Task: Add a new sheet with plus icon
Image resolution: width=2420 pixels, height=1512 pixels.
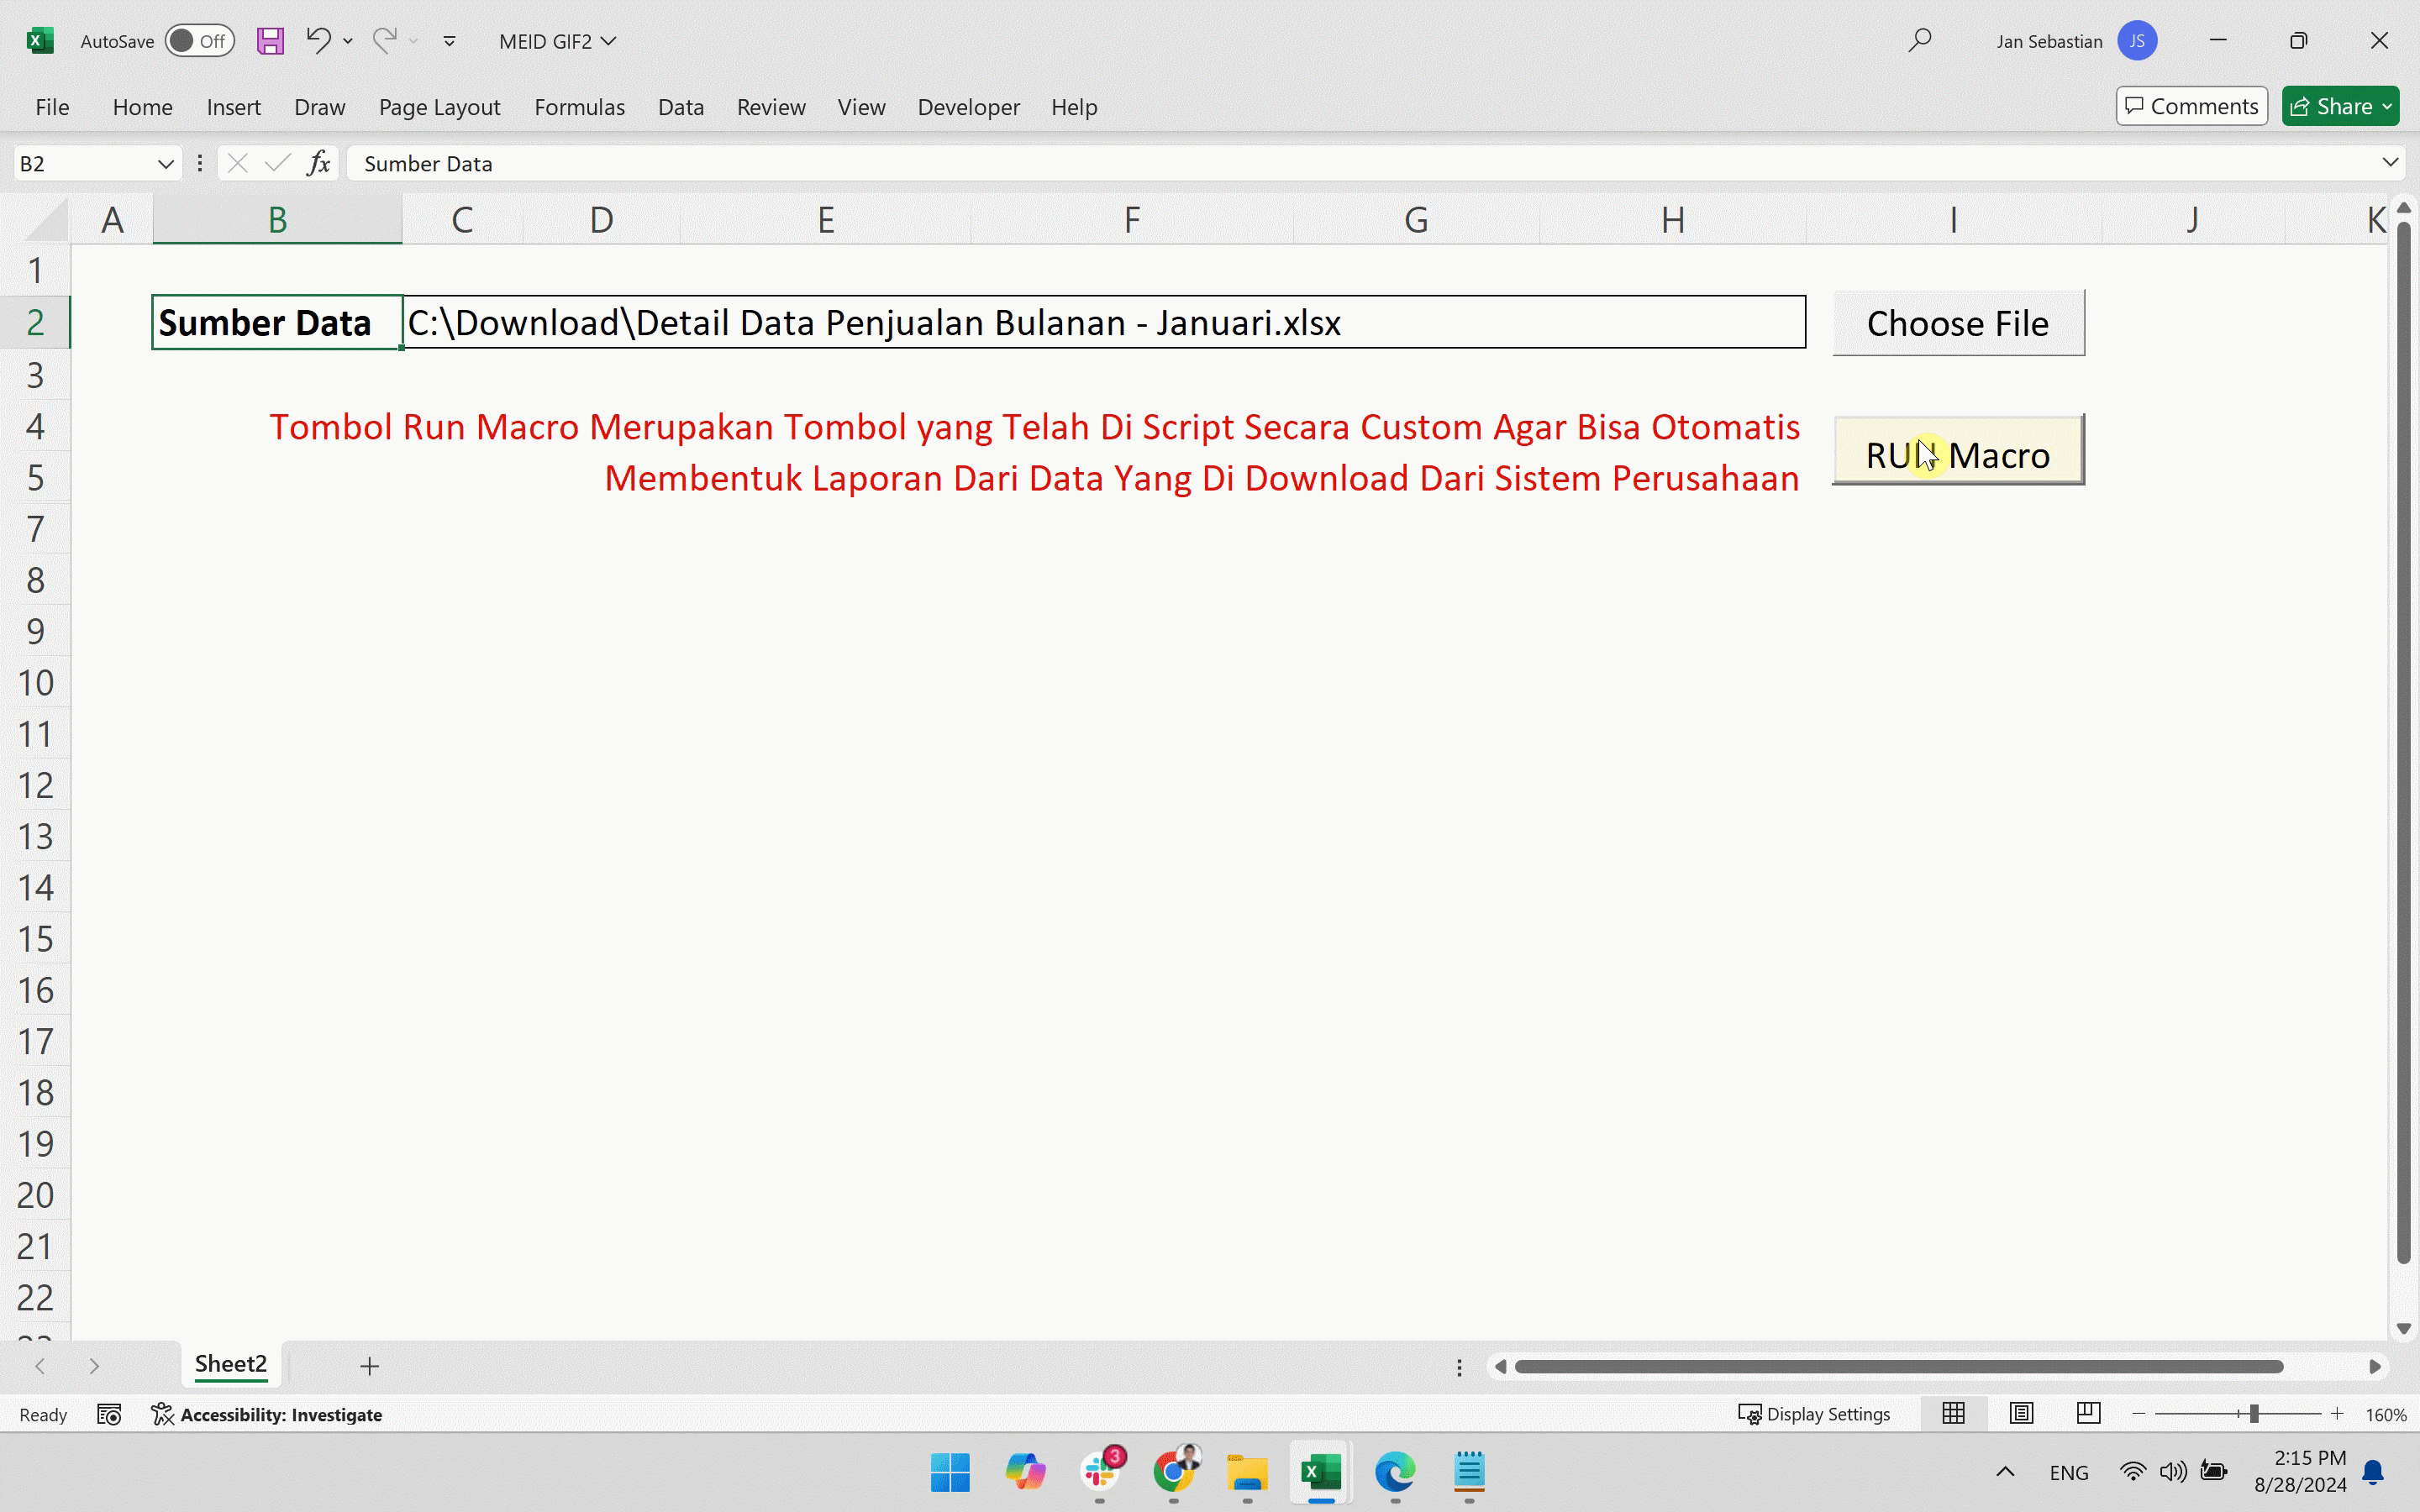Action: click(x=369, y=1366)
